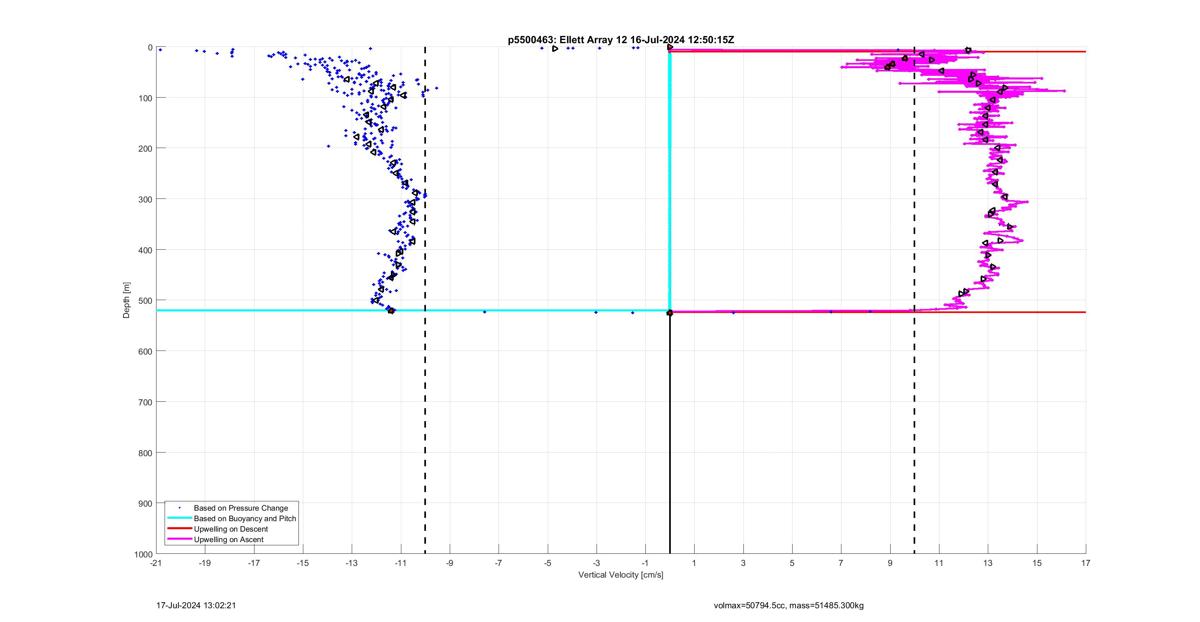Click legend entry 'Upwelling on Ascent'

tap(229, 539)
